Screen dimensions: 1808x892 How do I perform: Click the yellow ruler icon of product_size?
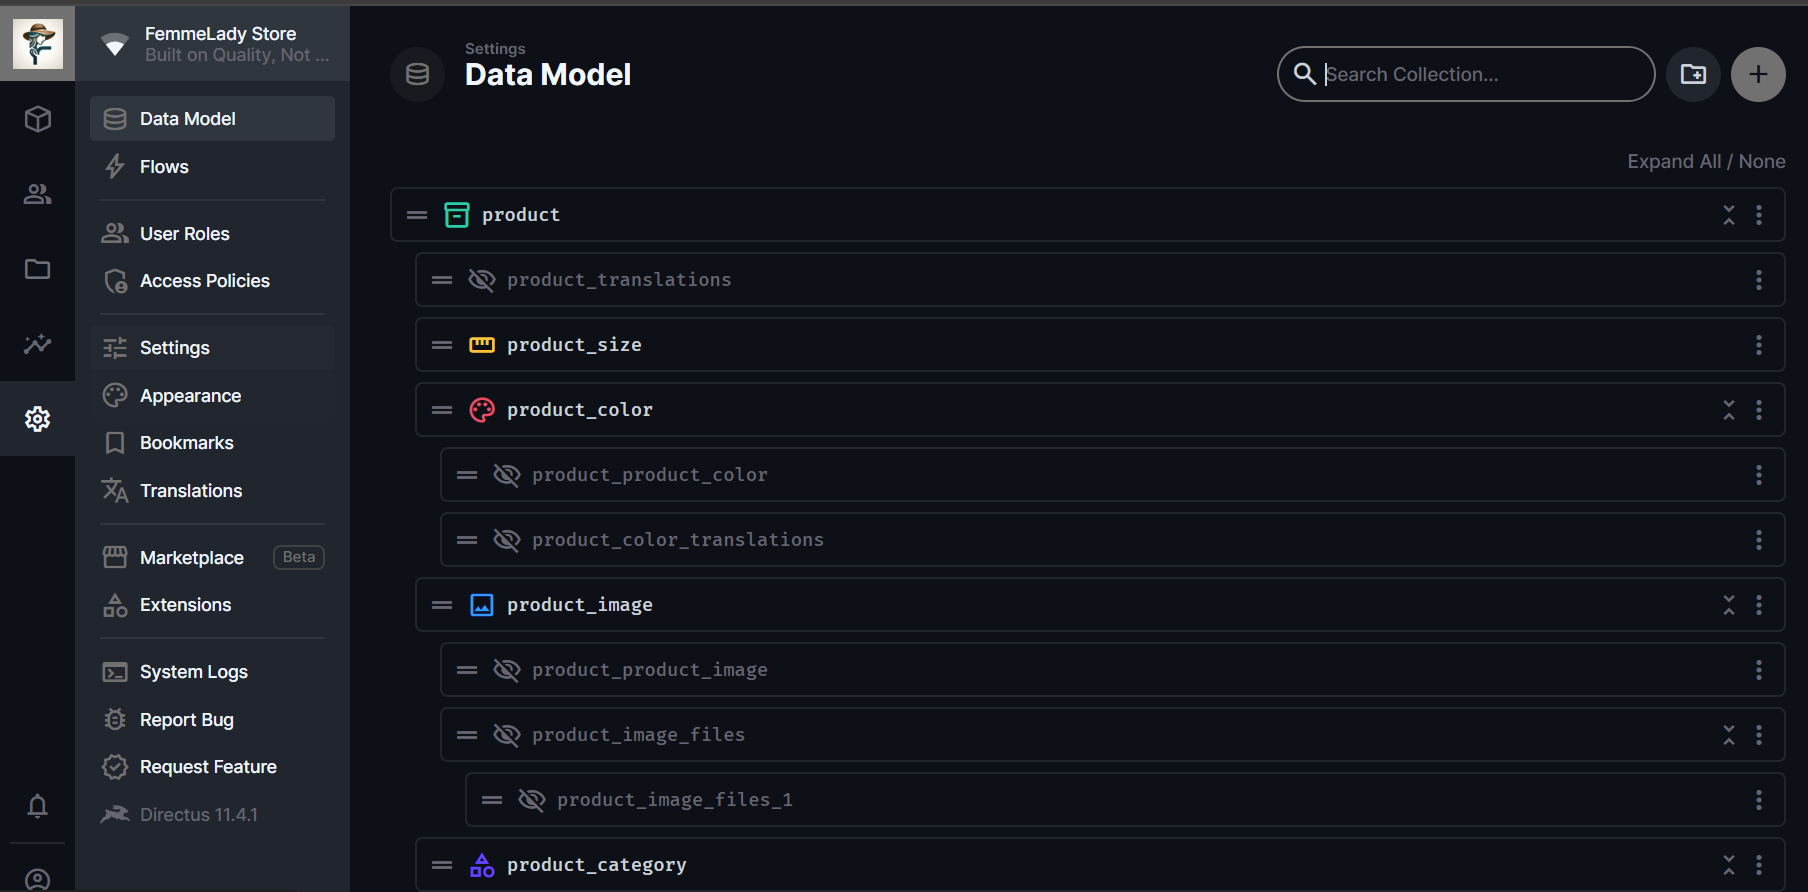(482, 345)
